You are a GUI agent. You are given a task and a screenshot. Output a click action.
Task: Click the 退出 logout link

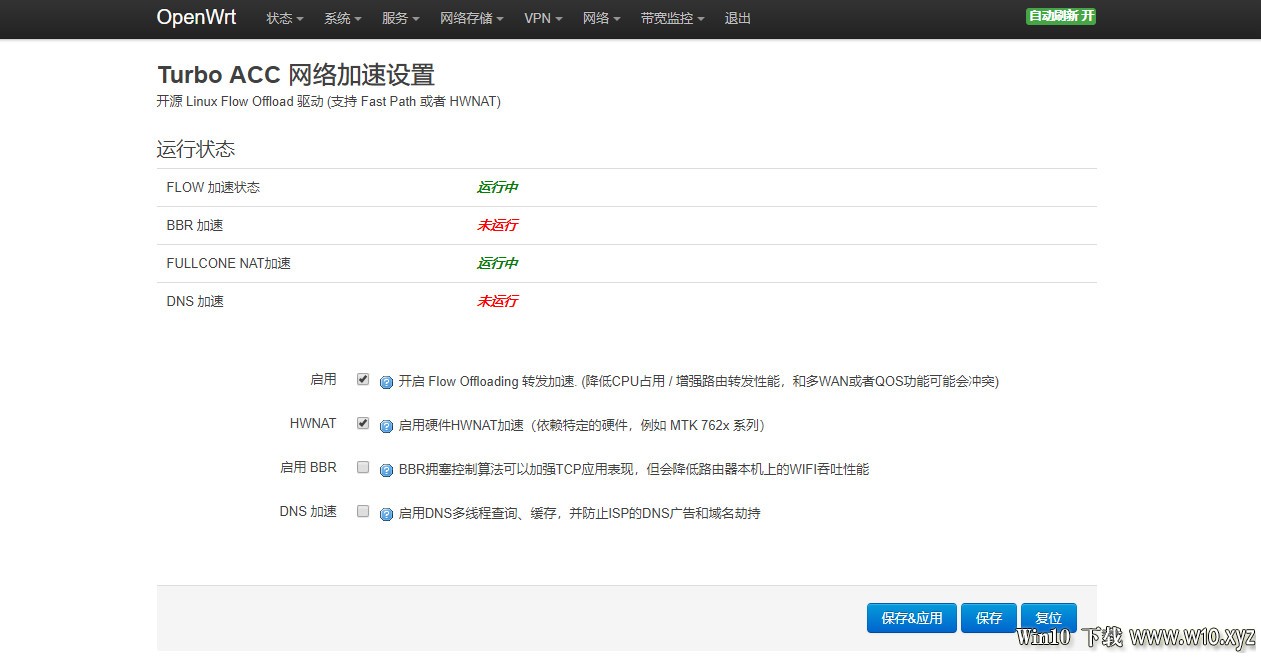(x=738, y=19)
